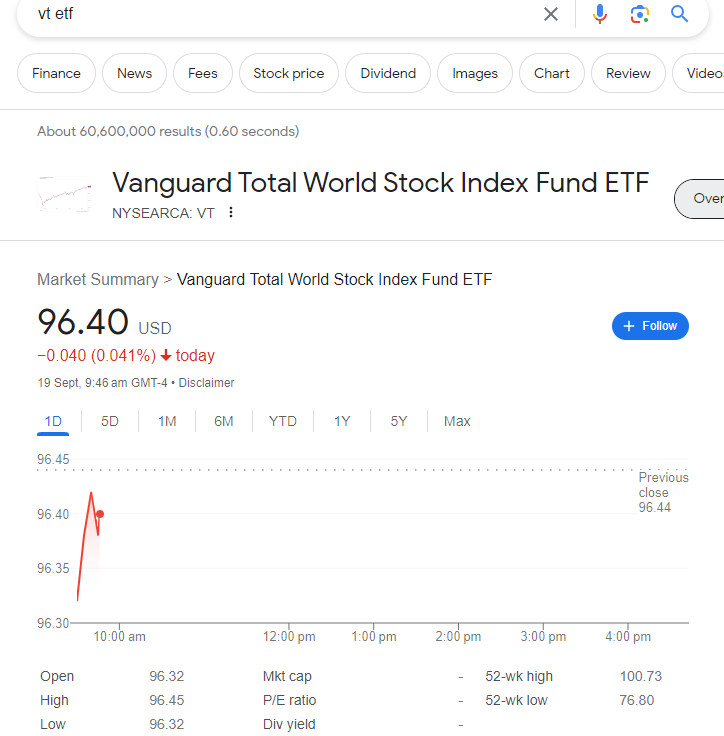Image resolution: width=724 pixels, height=736 pixels.
Task: Select the News filter chip
Action: pyautogui.click(x=134, y=73)
